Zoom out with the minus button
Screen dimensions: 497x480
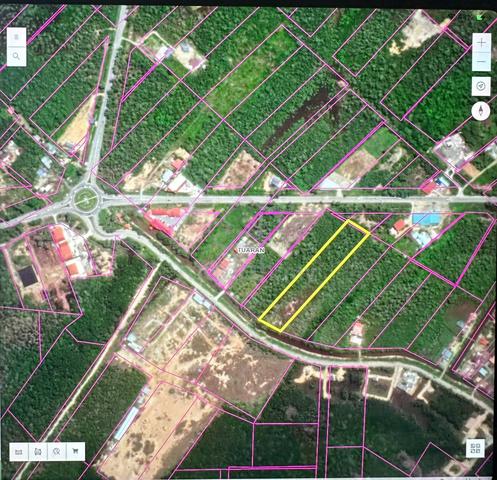(x=481, y=62)
